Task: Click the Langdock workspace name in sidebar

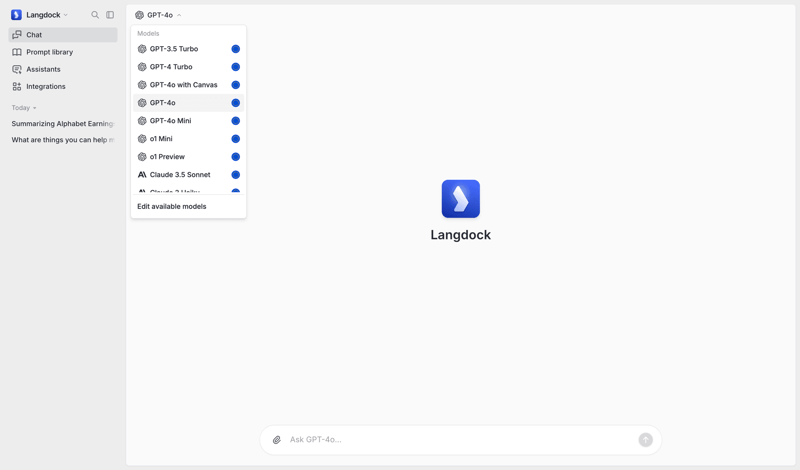Action: coord(43,15)
